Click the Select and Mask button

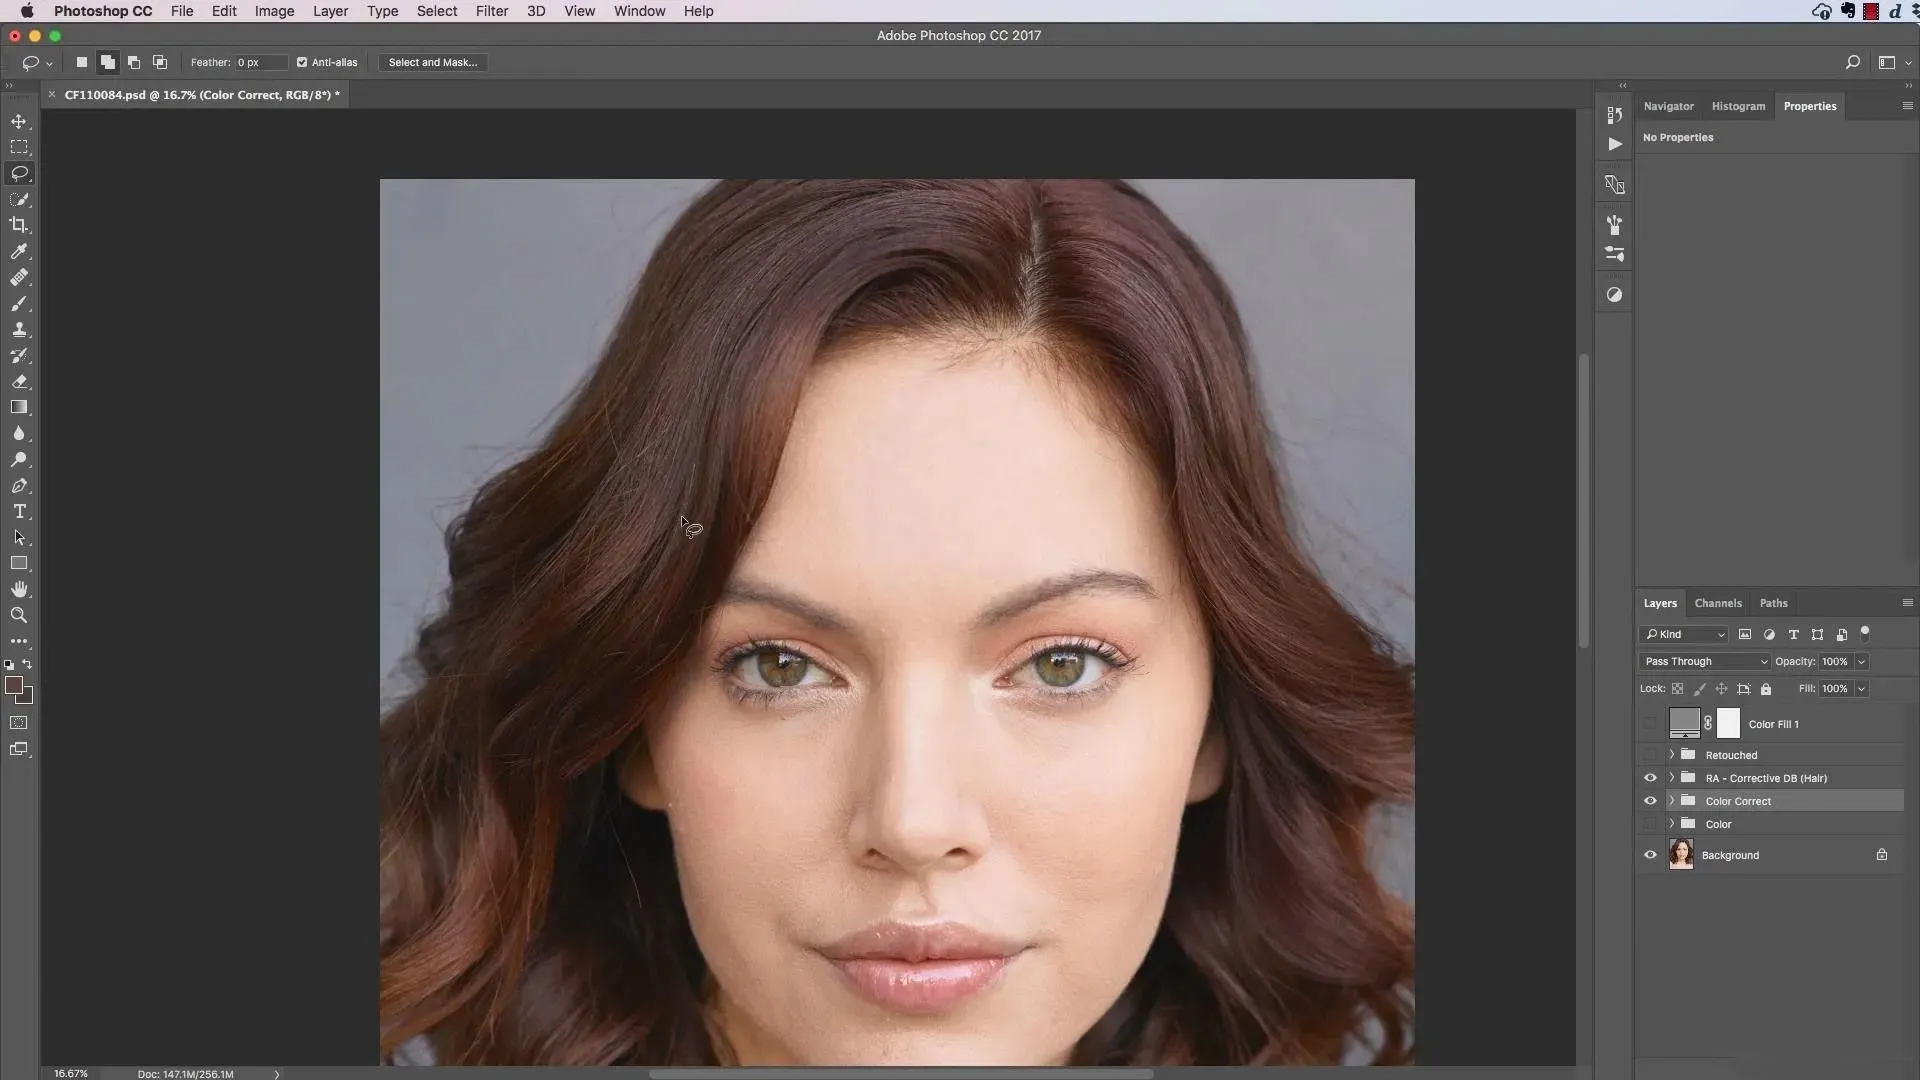click(432, 62)
